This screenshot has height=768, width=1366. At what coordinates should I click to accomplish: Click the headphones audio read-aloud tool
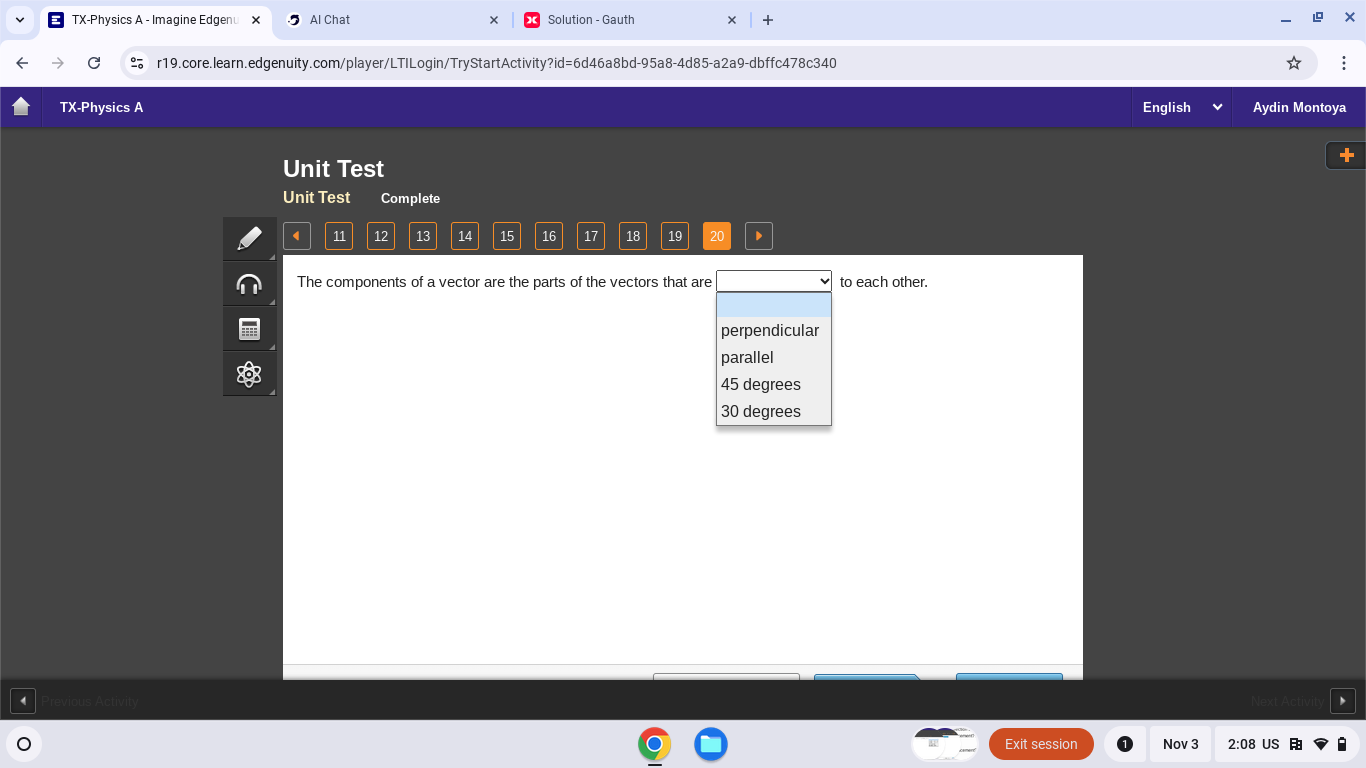click(x=249, y=284)
